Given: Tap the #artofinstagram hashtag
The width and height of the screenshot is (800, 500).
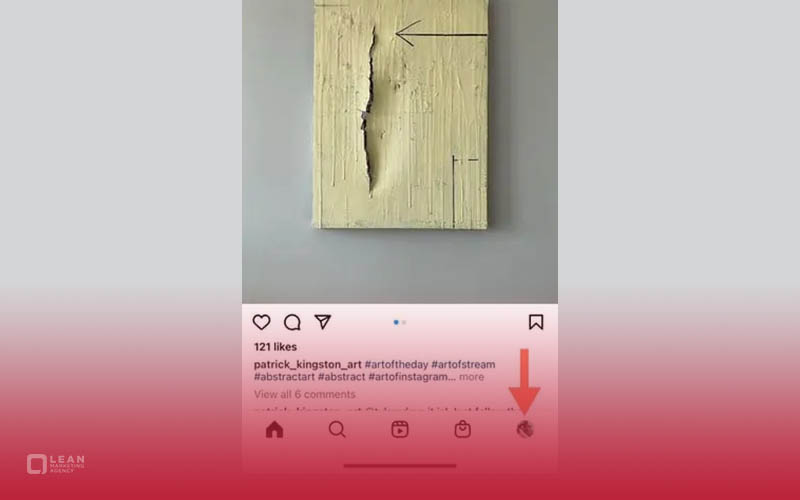Looking at the screenshot, I should click(x=411, y=377).
